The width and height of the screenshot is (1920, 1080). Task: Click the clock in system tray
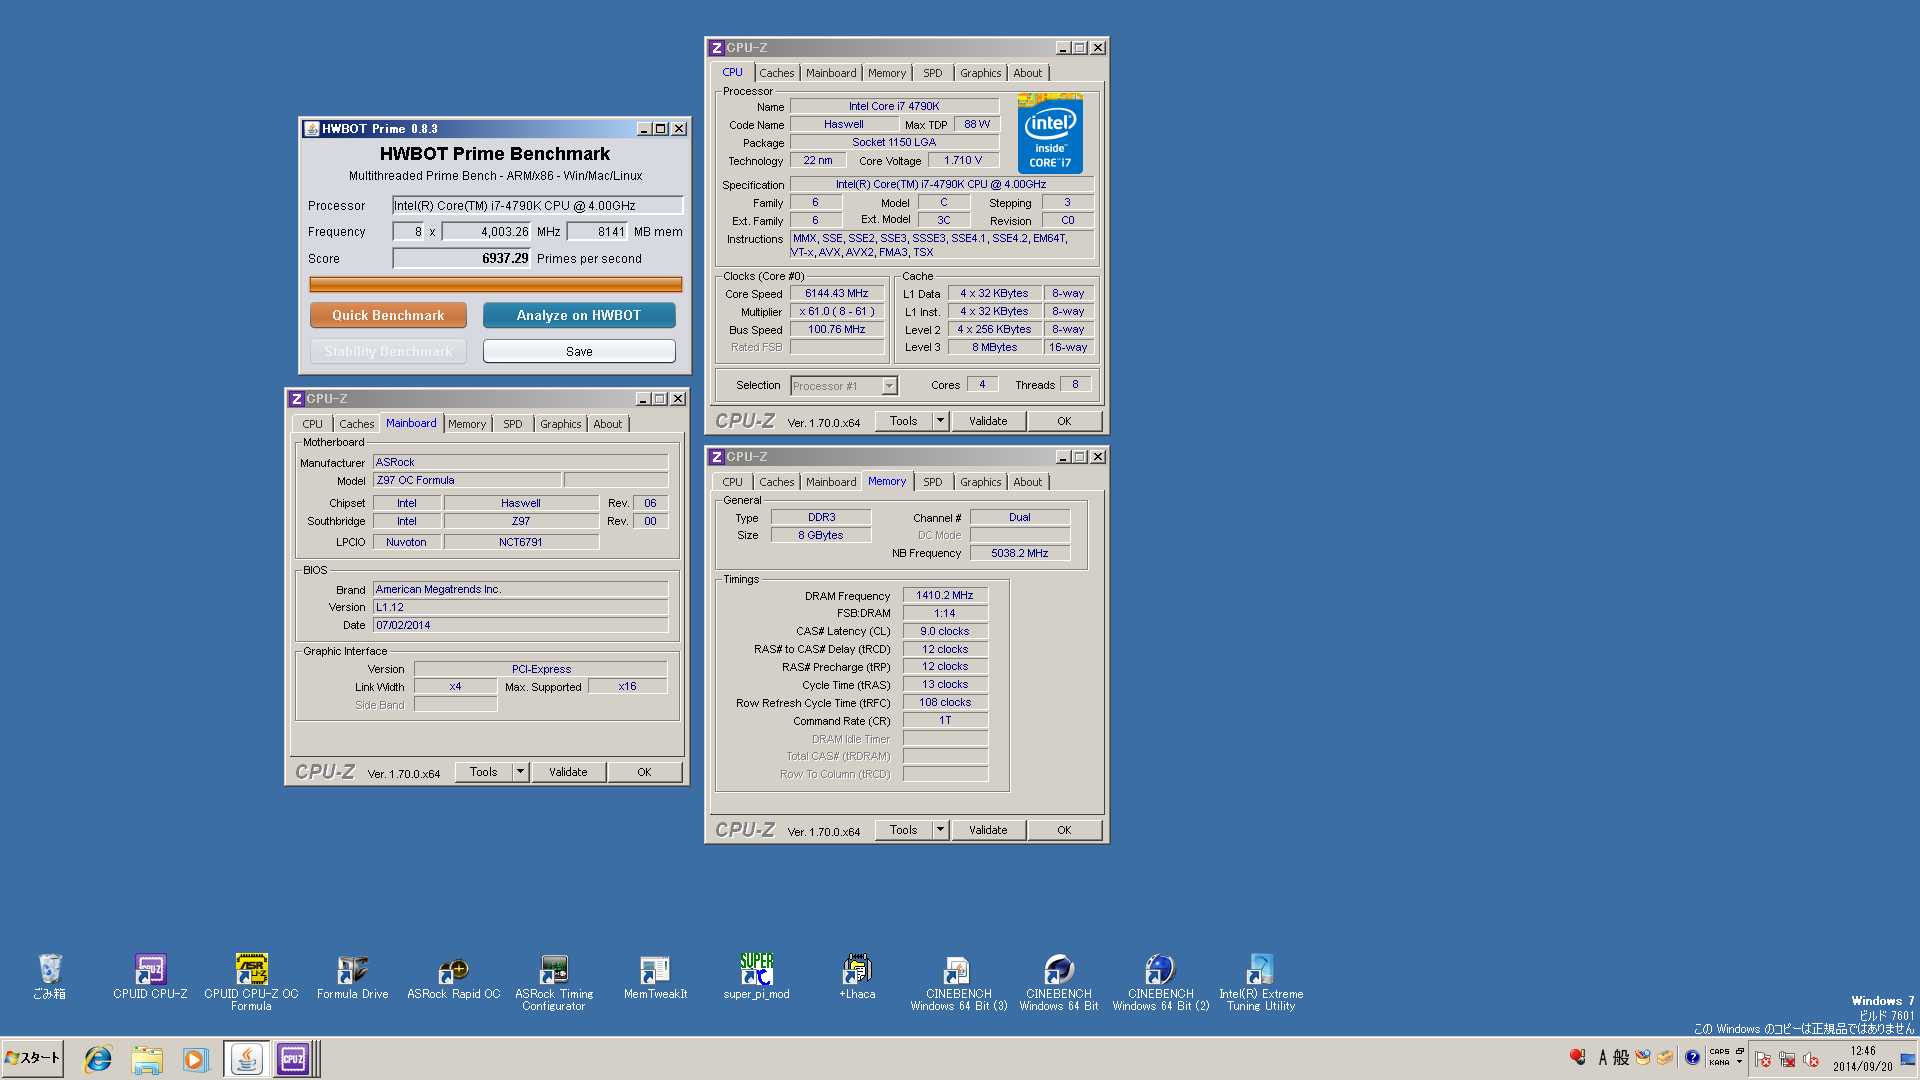coord(1863,1059)
